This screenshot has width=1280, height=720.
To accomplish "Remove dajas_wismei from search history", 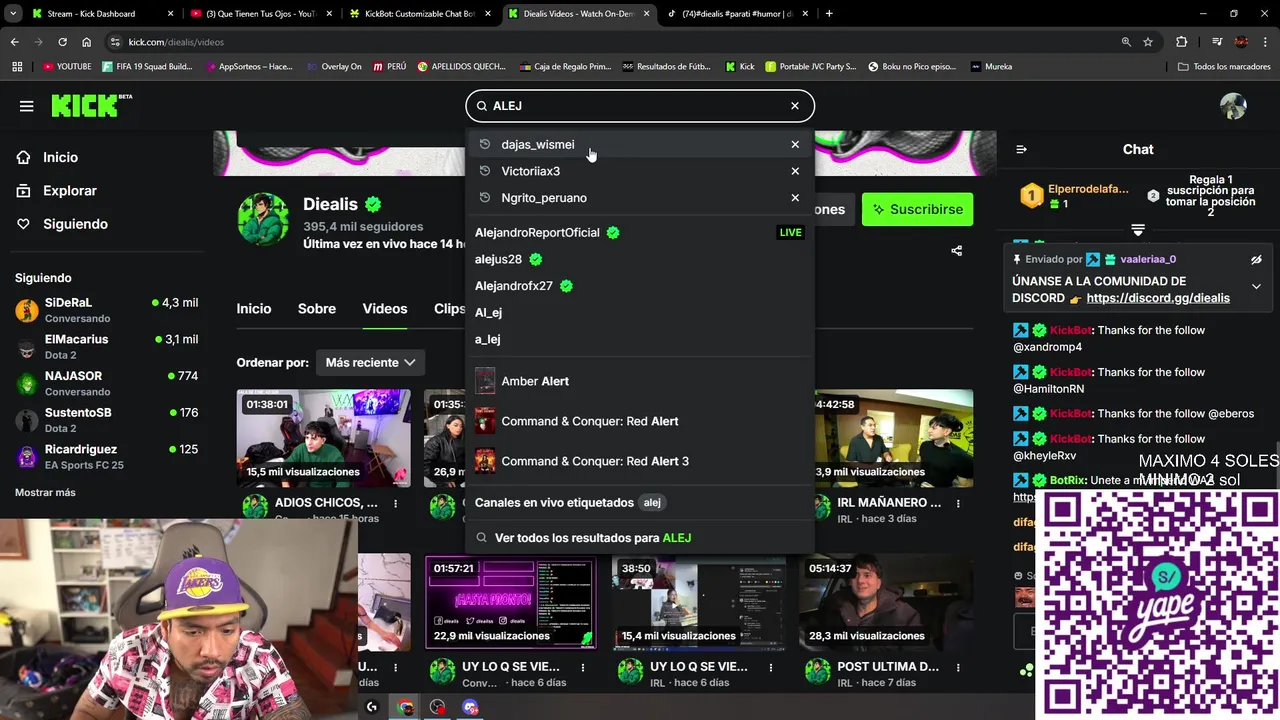I will [795, 144].
